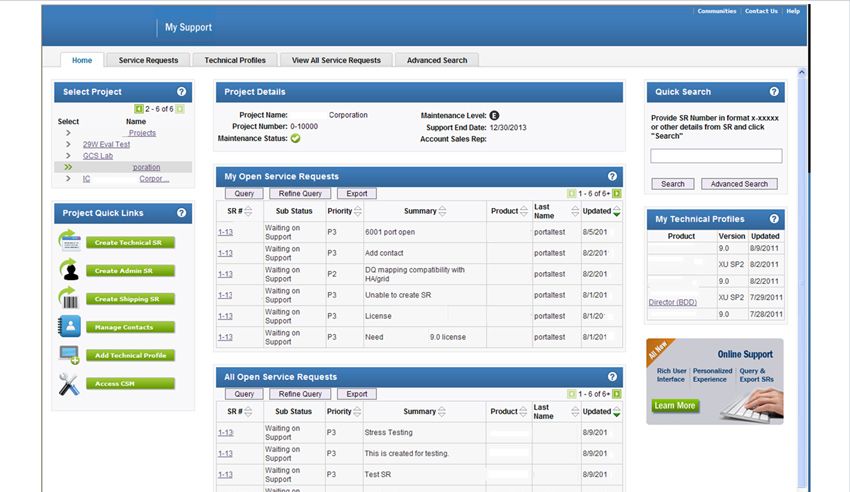Open the Director (BDD) product link
The width and height of the screenshot is (850, 492).
[x=672, y=302]
